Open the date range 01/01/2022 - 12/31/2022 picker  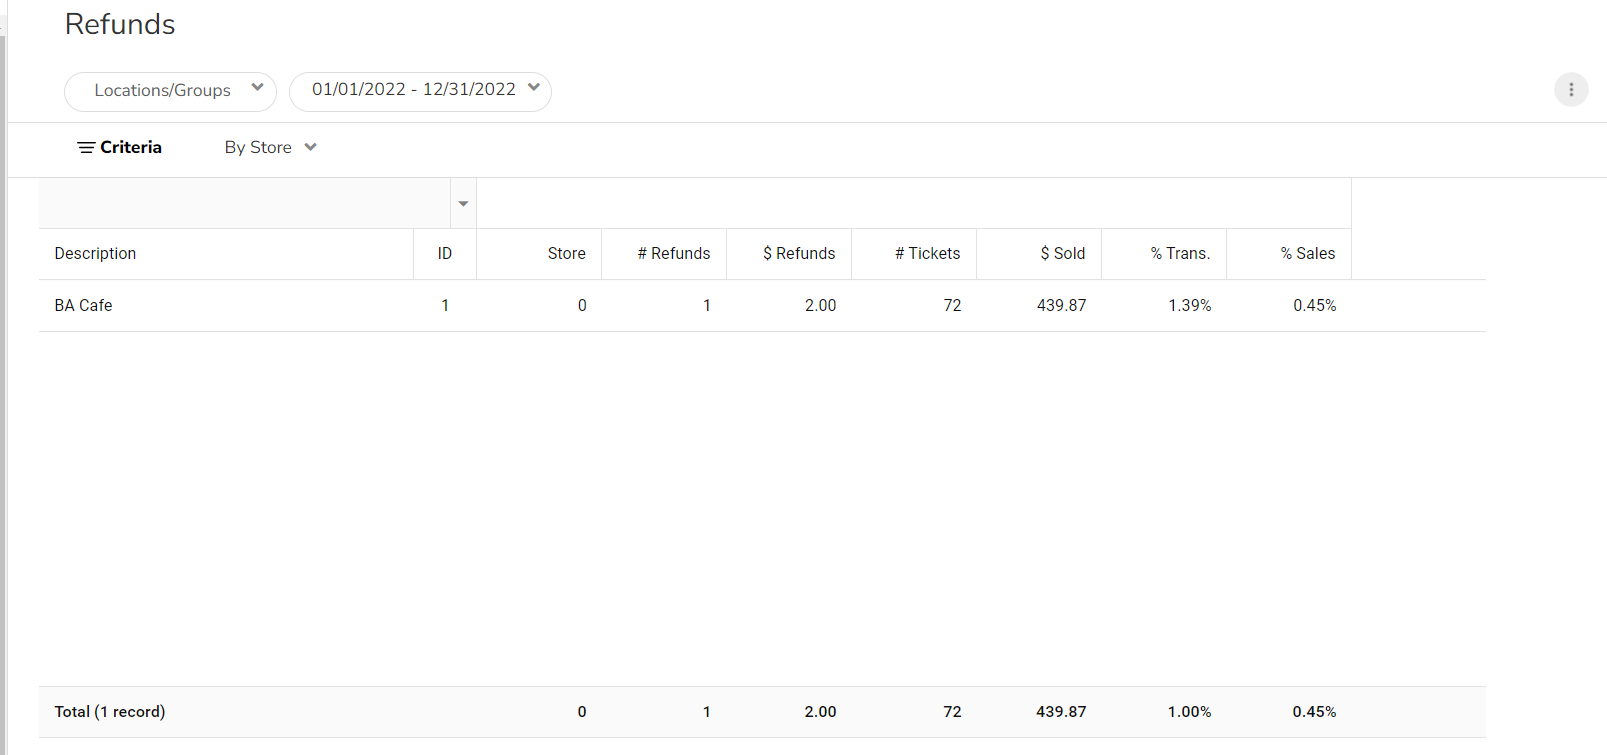(x=420, y=91)
